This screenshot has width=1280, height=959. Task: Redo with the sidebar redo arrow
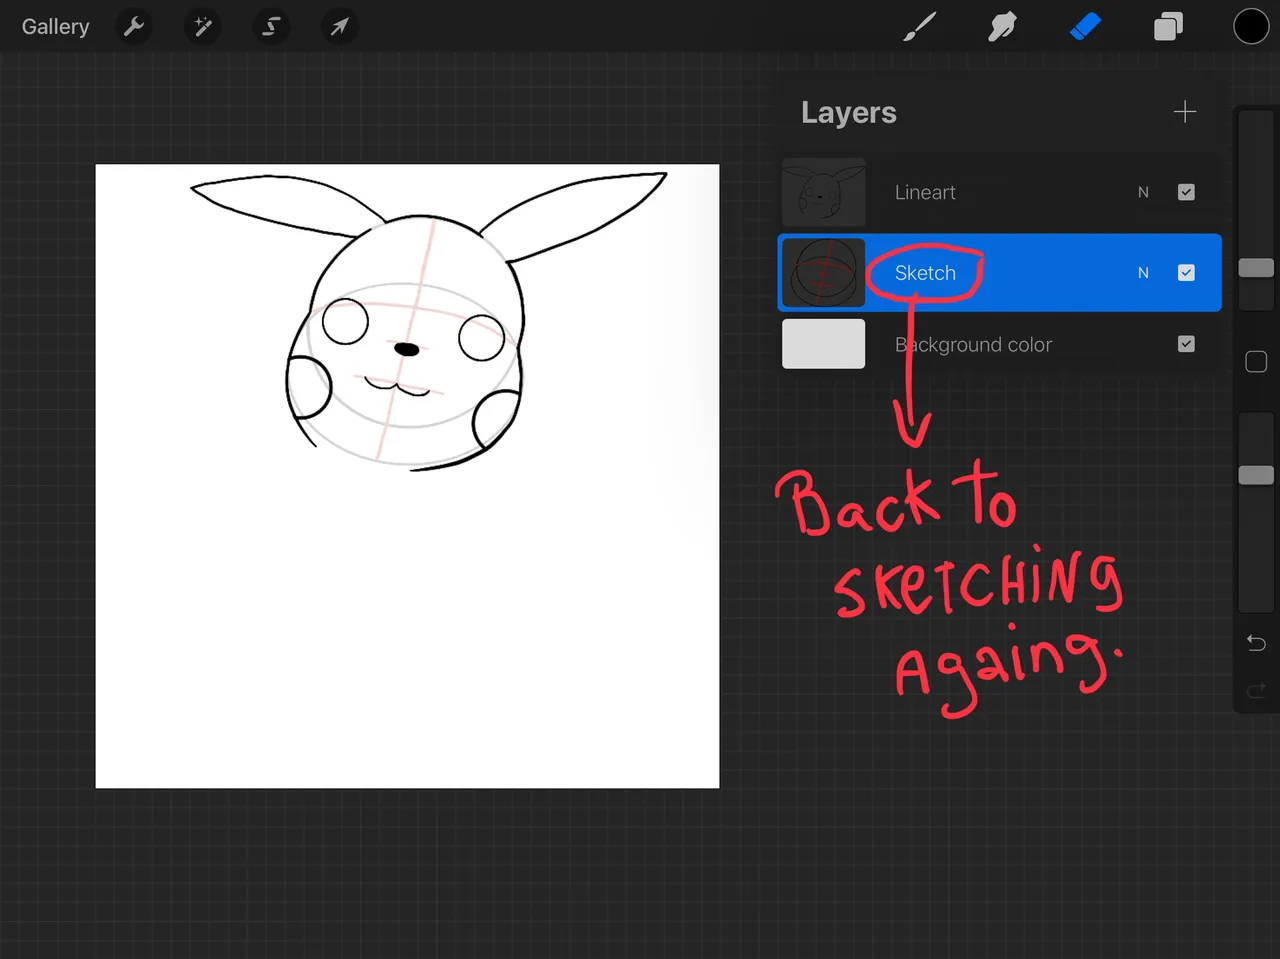click(1256, 690)
